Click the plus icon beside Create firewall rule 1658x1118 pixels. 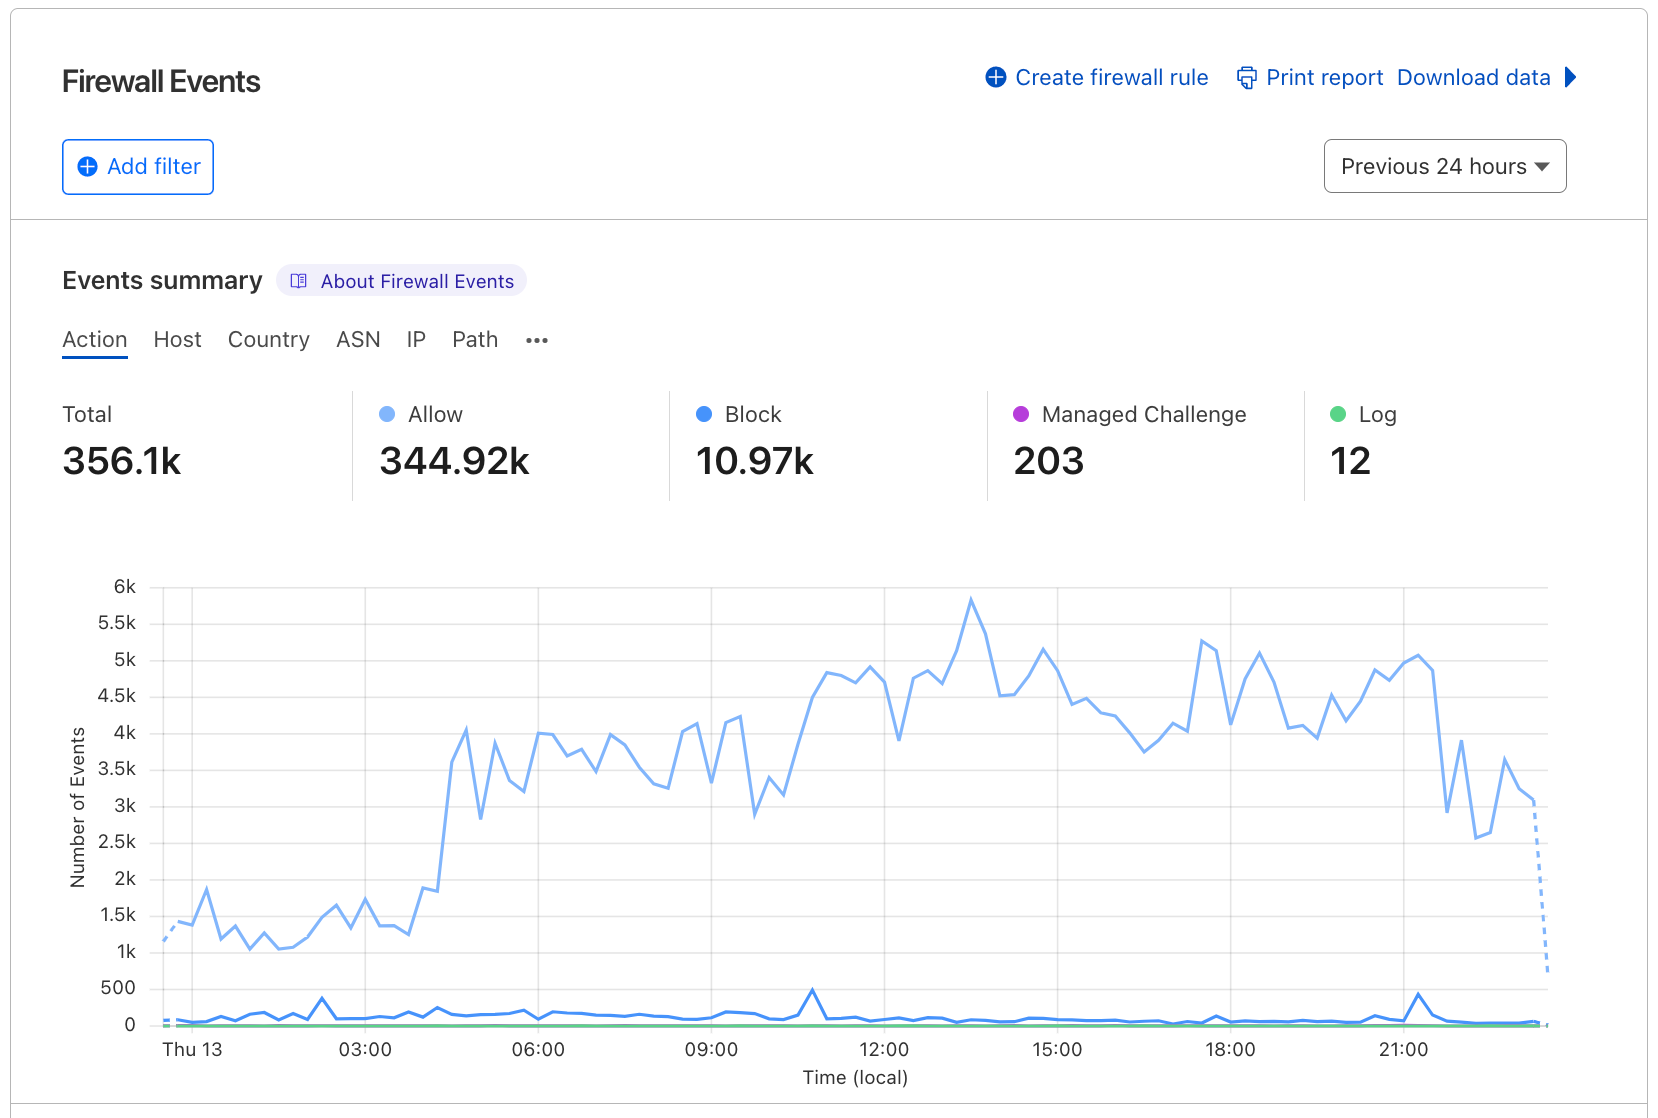tap(995, 77)
